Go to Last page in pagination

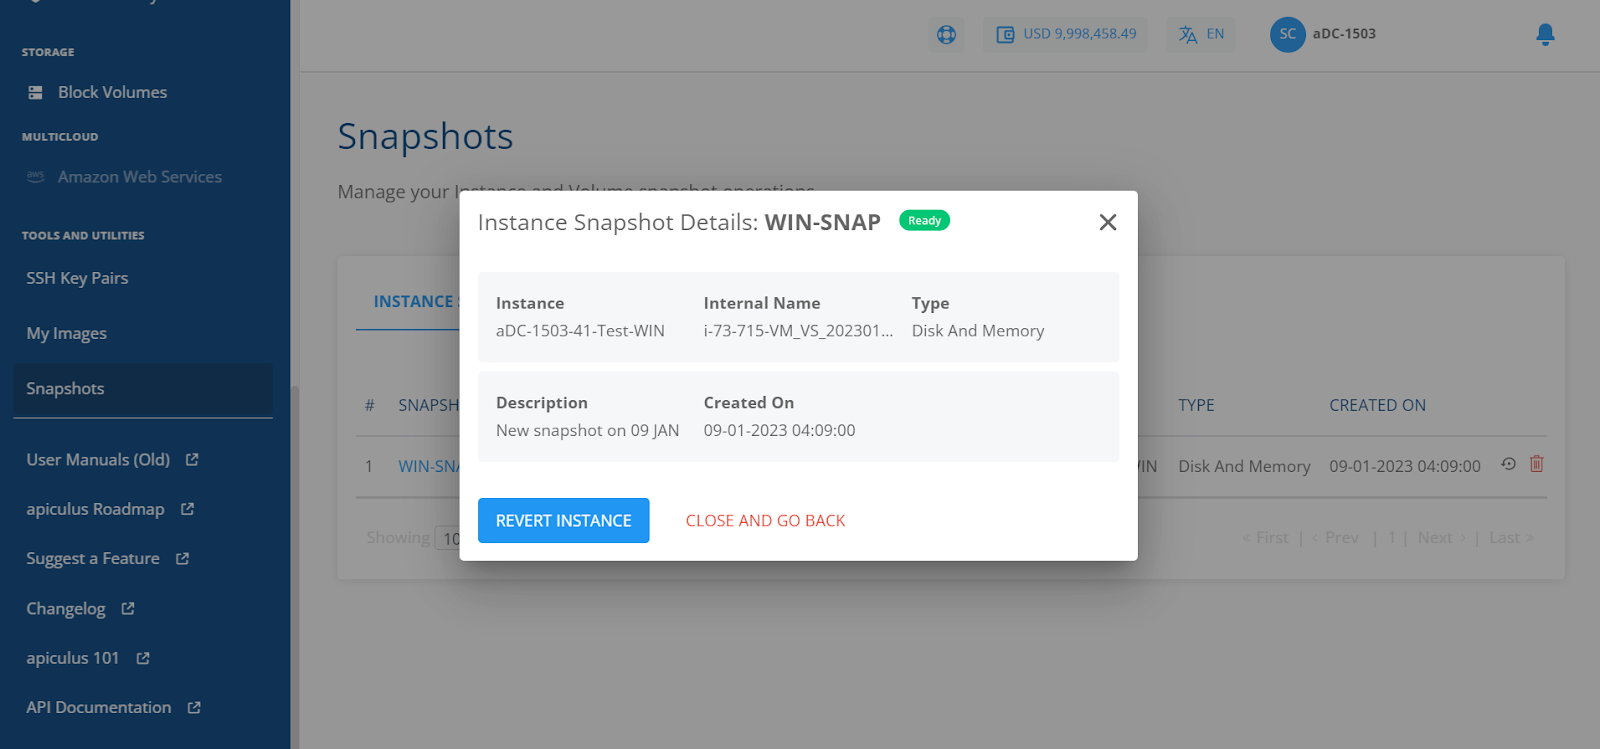[x=1511, y=538]
